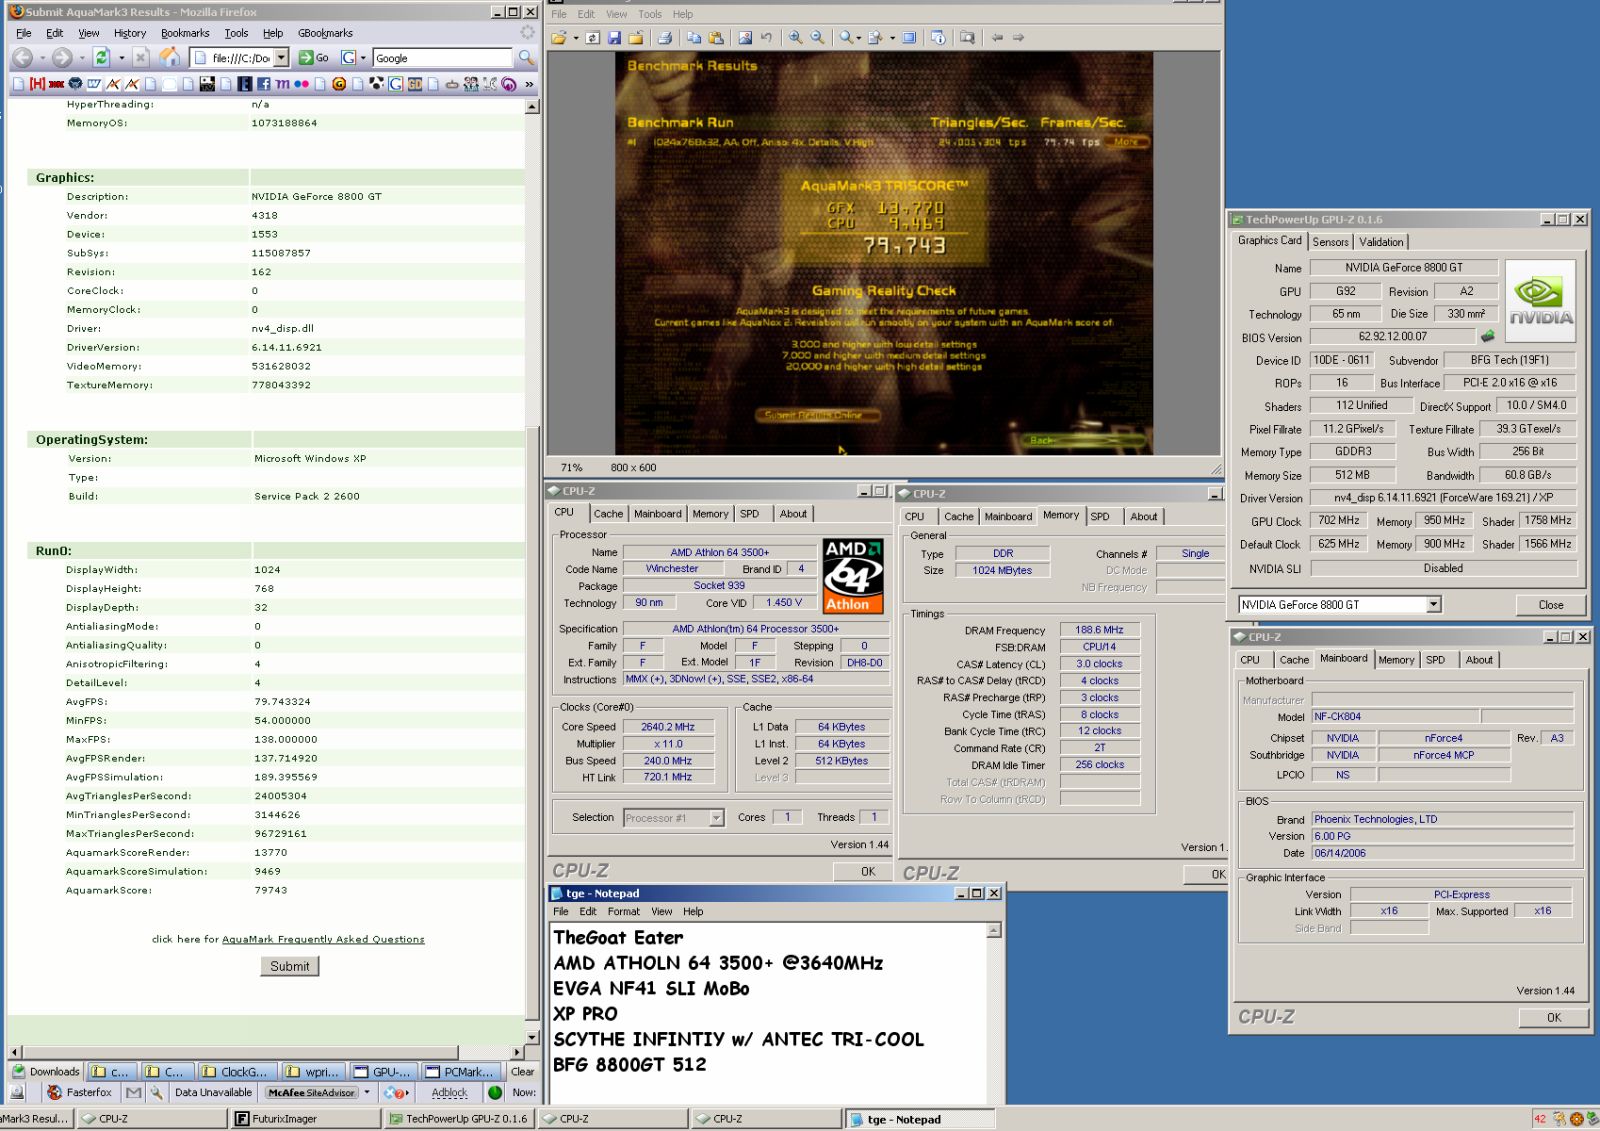Open Firefox Home page

tap(171, 57)
